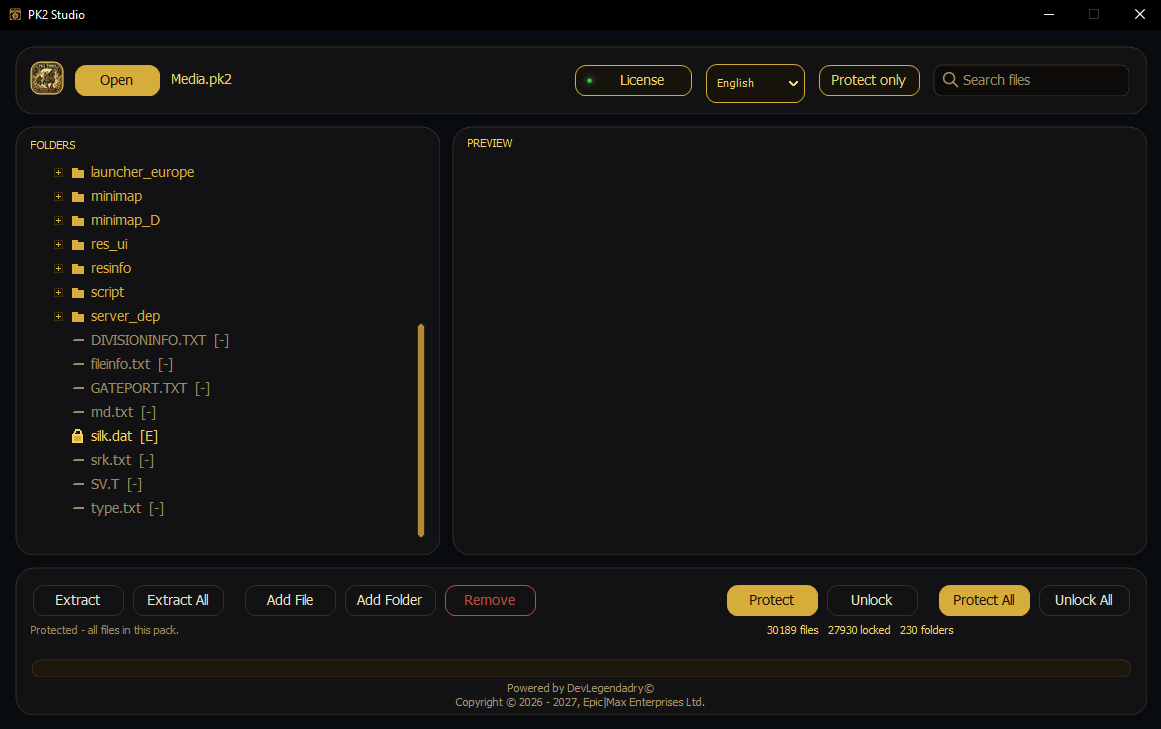Screen dimensions: 1161x729
Task: Click the Protect only button
Action: 869,80
